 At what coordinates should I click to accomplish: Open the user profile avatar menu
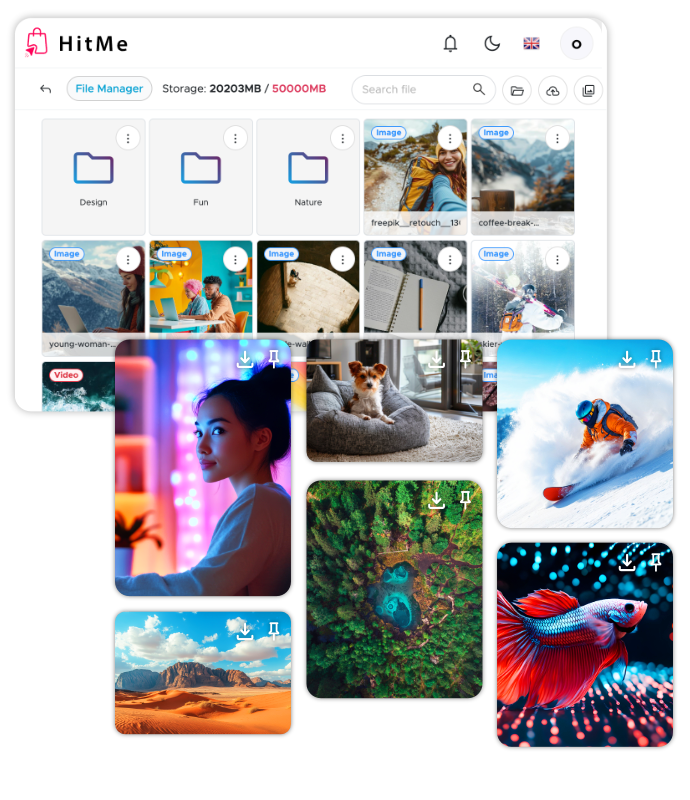pos(576,44)
